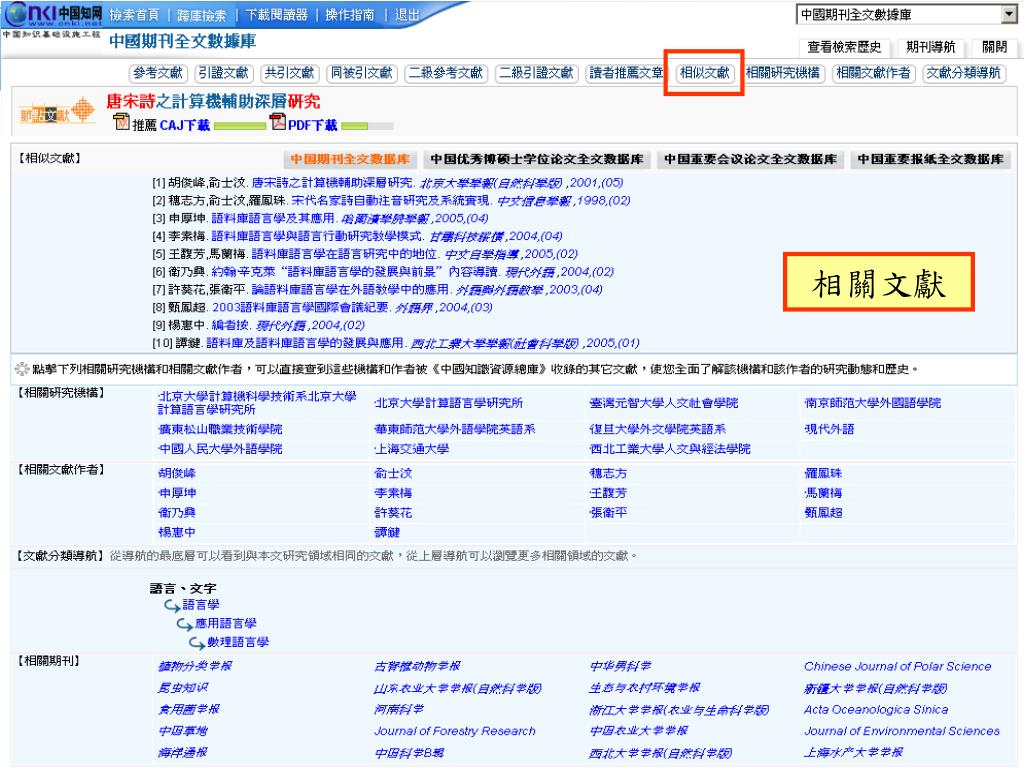Open 下載閱讀器 in top navigation
Image resolution: width=1024 pixels, height=768 pixels.
click(x=276, y=14)
